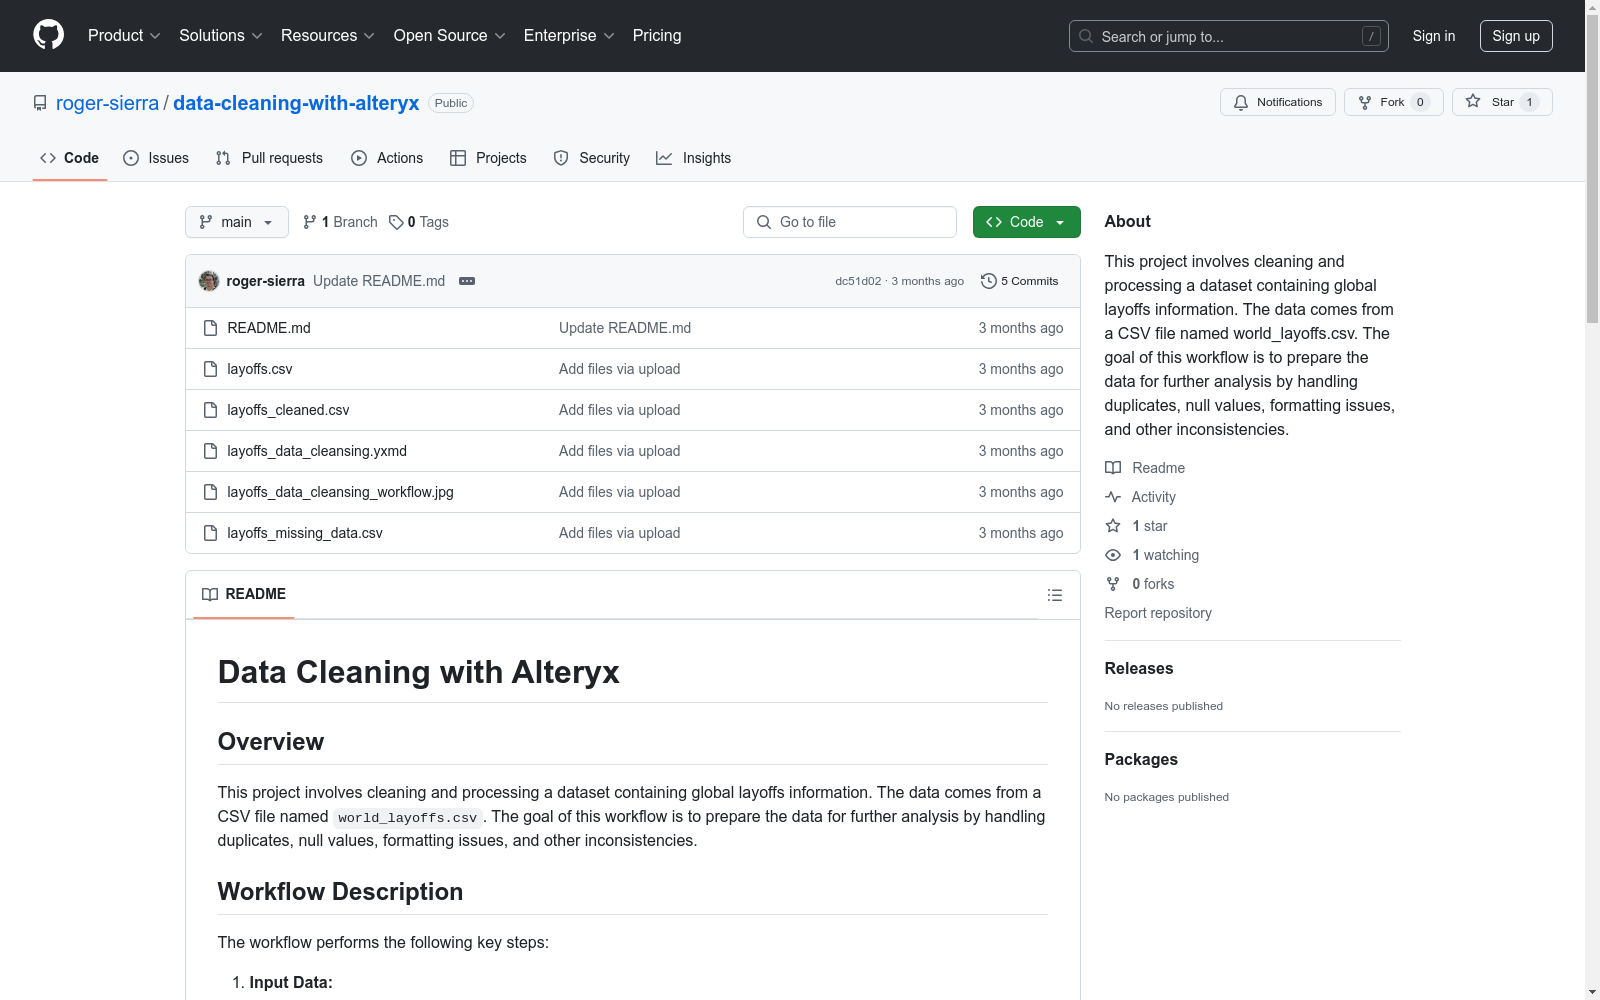Click the GitHub logo icon
The width and height of the screenshot is (1600, 1000).
(x=48, y=35)
